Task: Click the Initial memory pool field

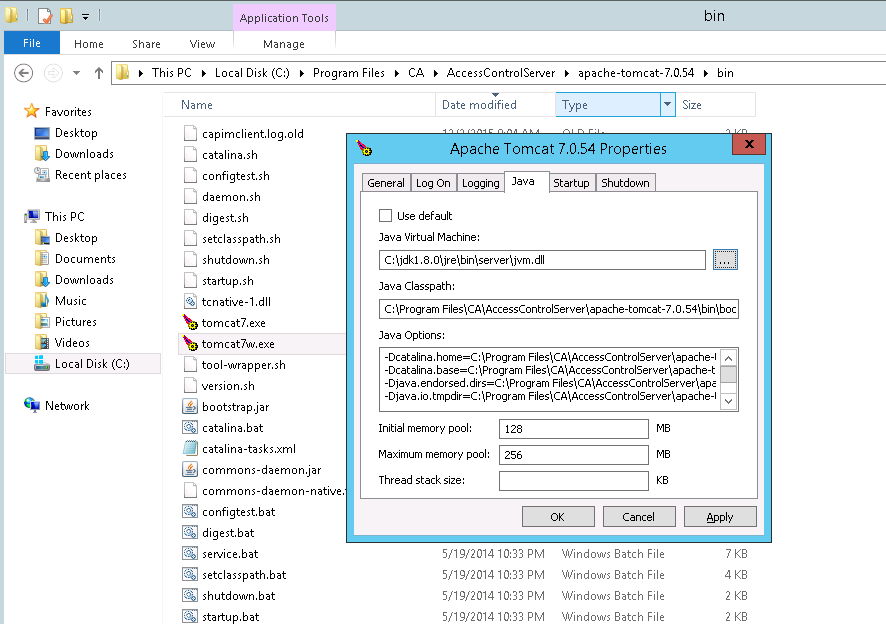Action: coord(574,428)
